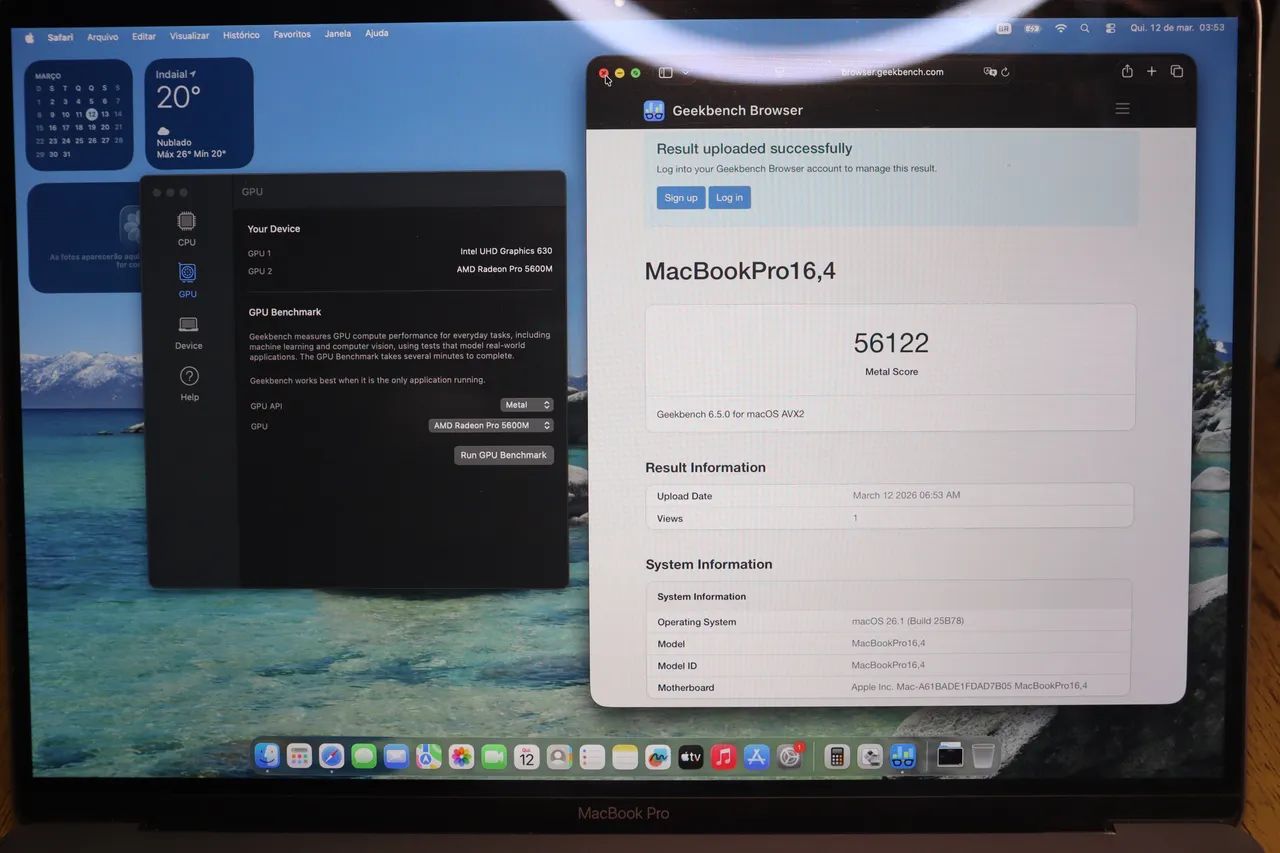Viewport: 1280px width, 853px height.
Task: Click the Indaial weather widget
Action: pos(199,112)
